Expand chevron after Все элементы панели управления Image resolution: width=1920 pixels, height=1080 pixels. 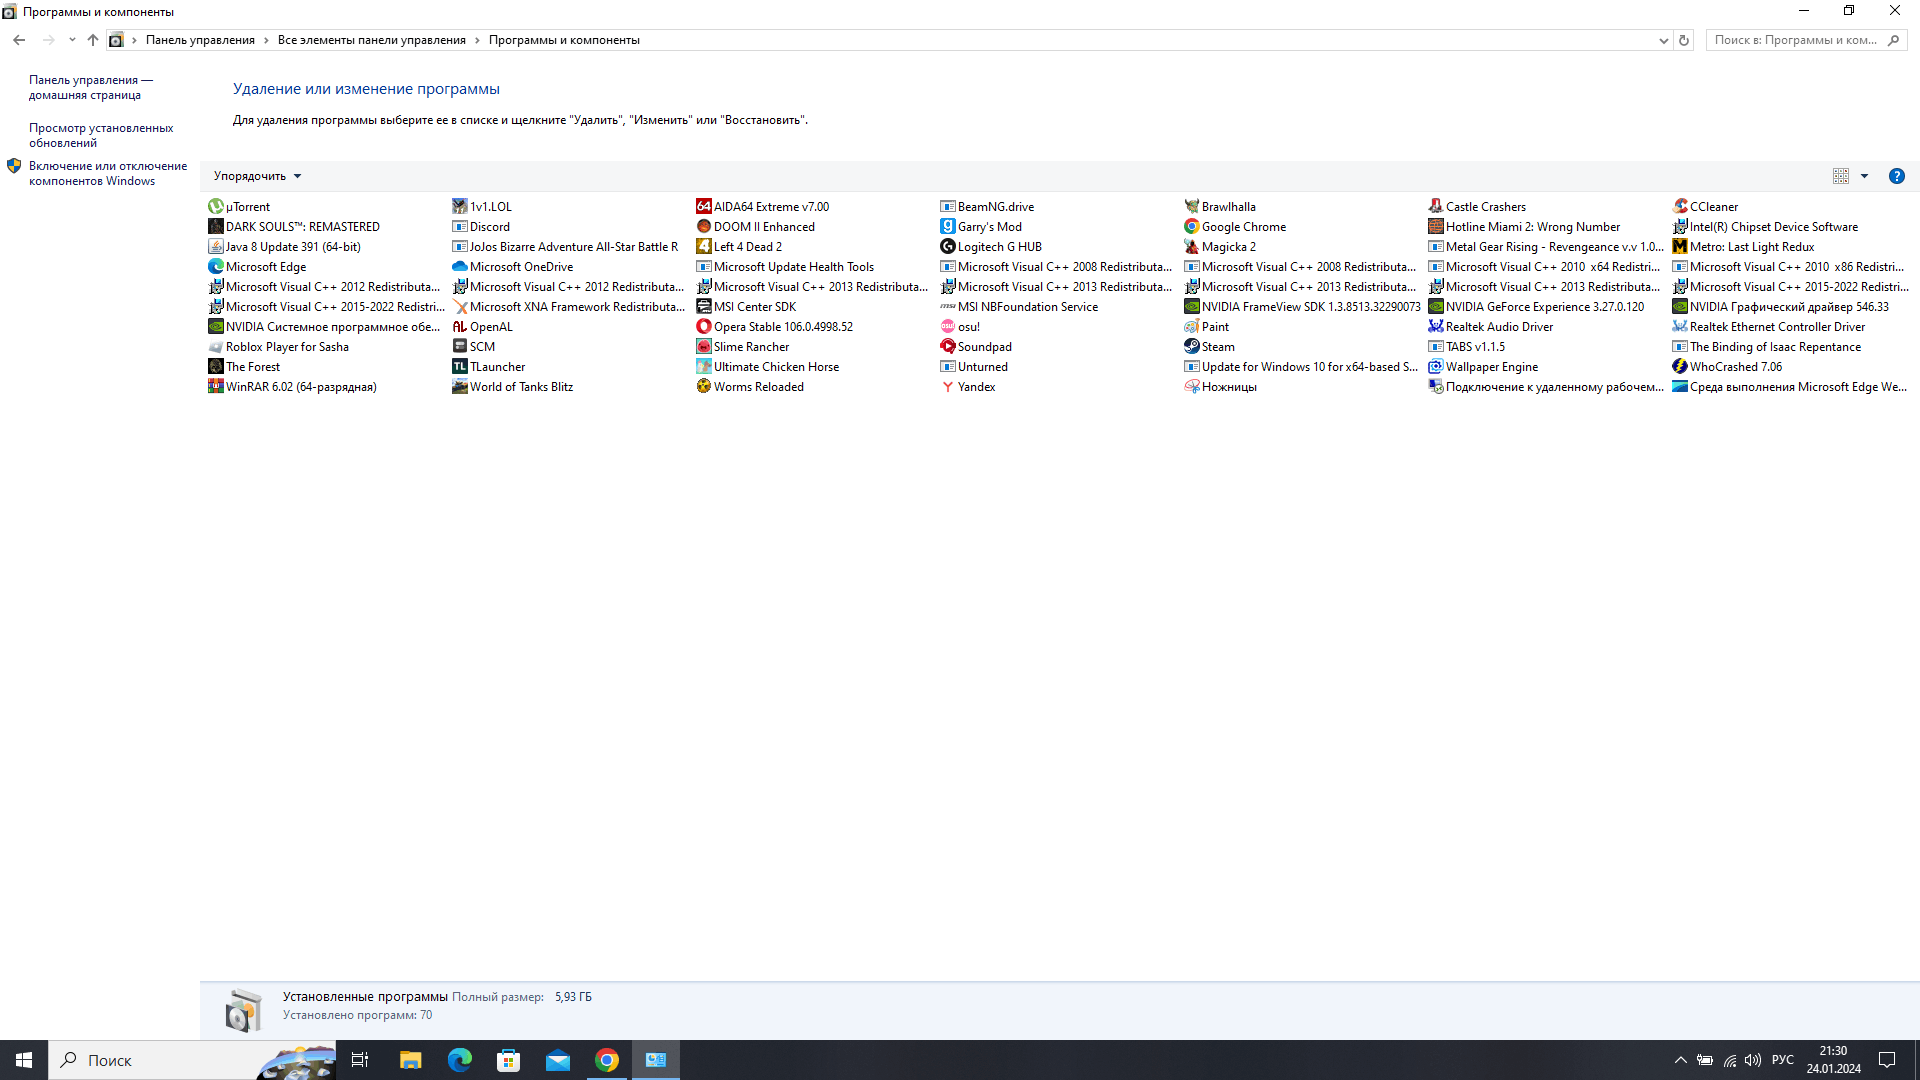tap(477, 40)
